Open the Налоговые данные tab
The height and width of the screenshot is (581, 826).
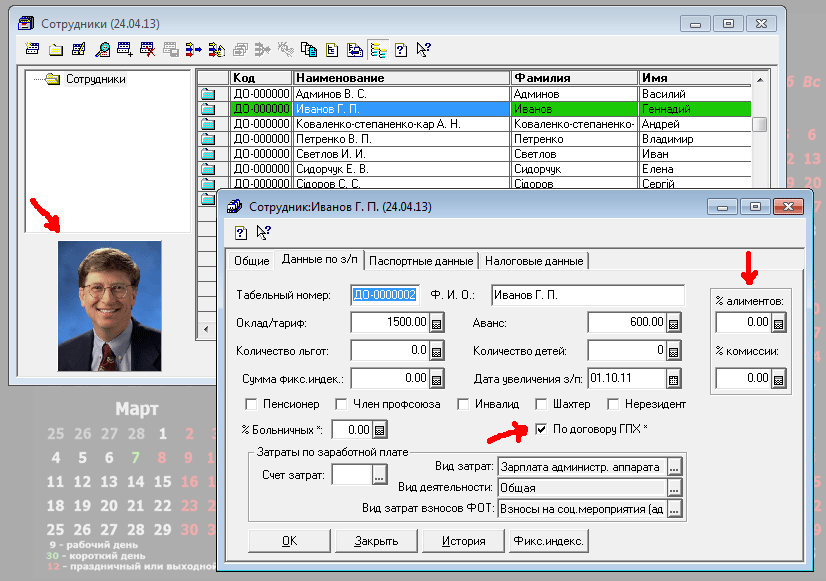534,261
